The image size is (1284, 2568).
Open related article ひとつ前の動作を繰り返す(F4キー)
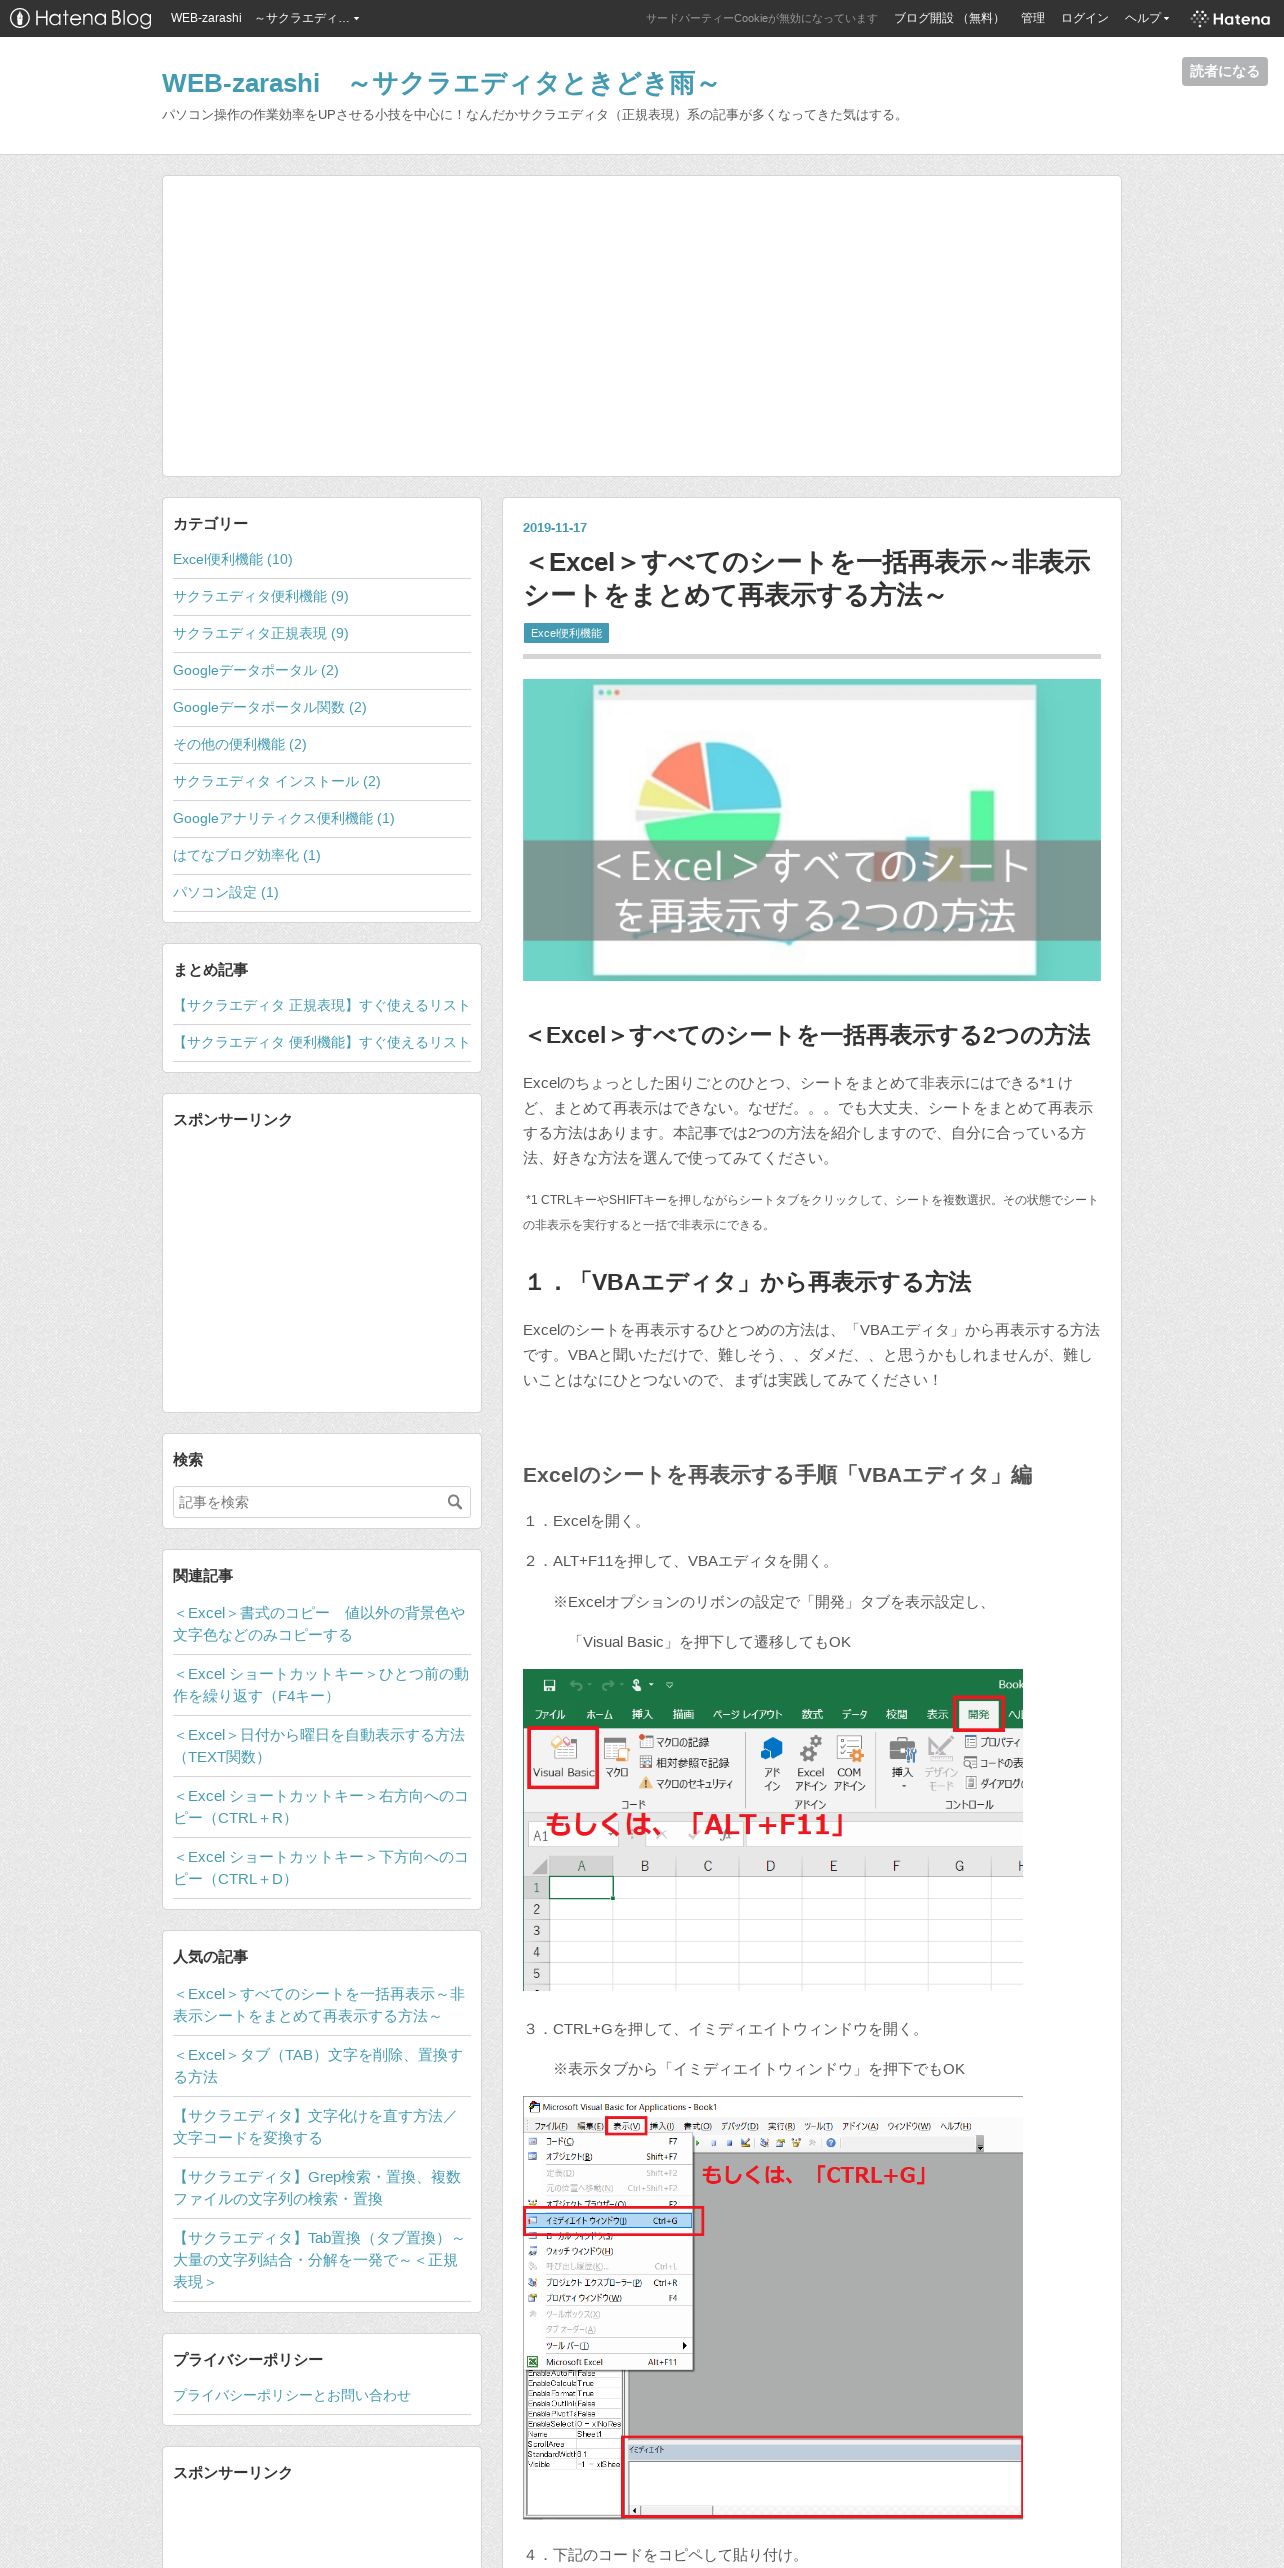(321, 1685)
